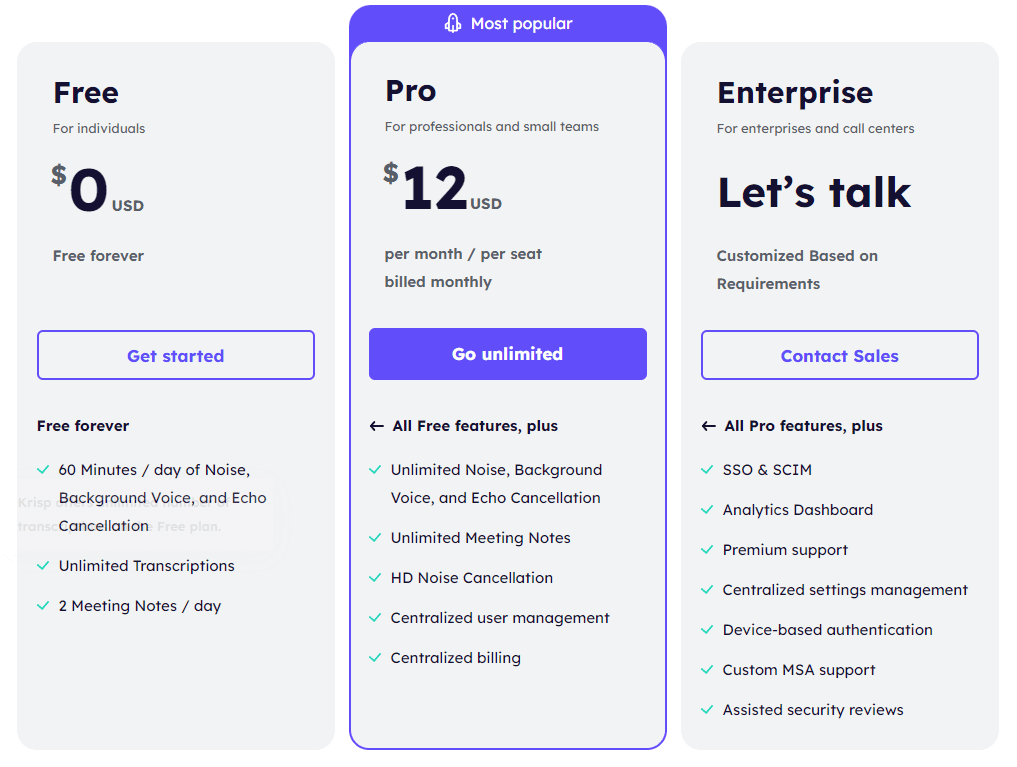This screenshot has width=1017, height=767.
Task: Click Get started on the Free plan
Action: [175, 354]
